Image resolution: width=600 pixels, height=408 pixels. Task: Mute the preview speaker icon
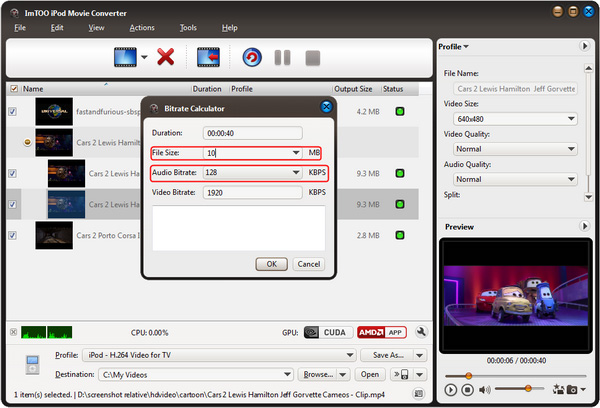coord(484,390)
